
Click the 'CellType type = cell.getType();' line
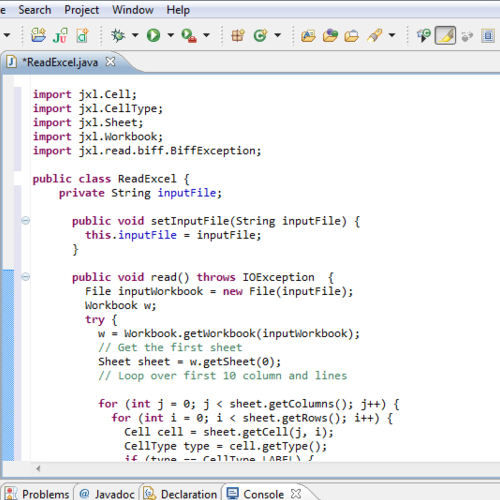pyautogui.click(x=225, y=446)
